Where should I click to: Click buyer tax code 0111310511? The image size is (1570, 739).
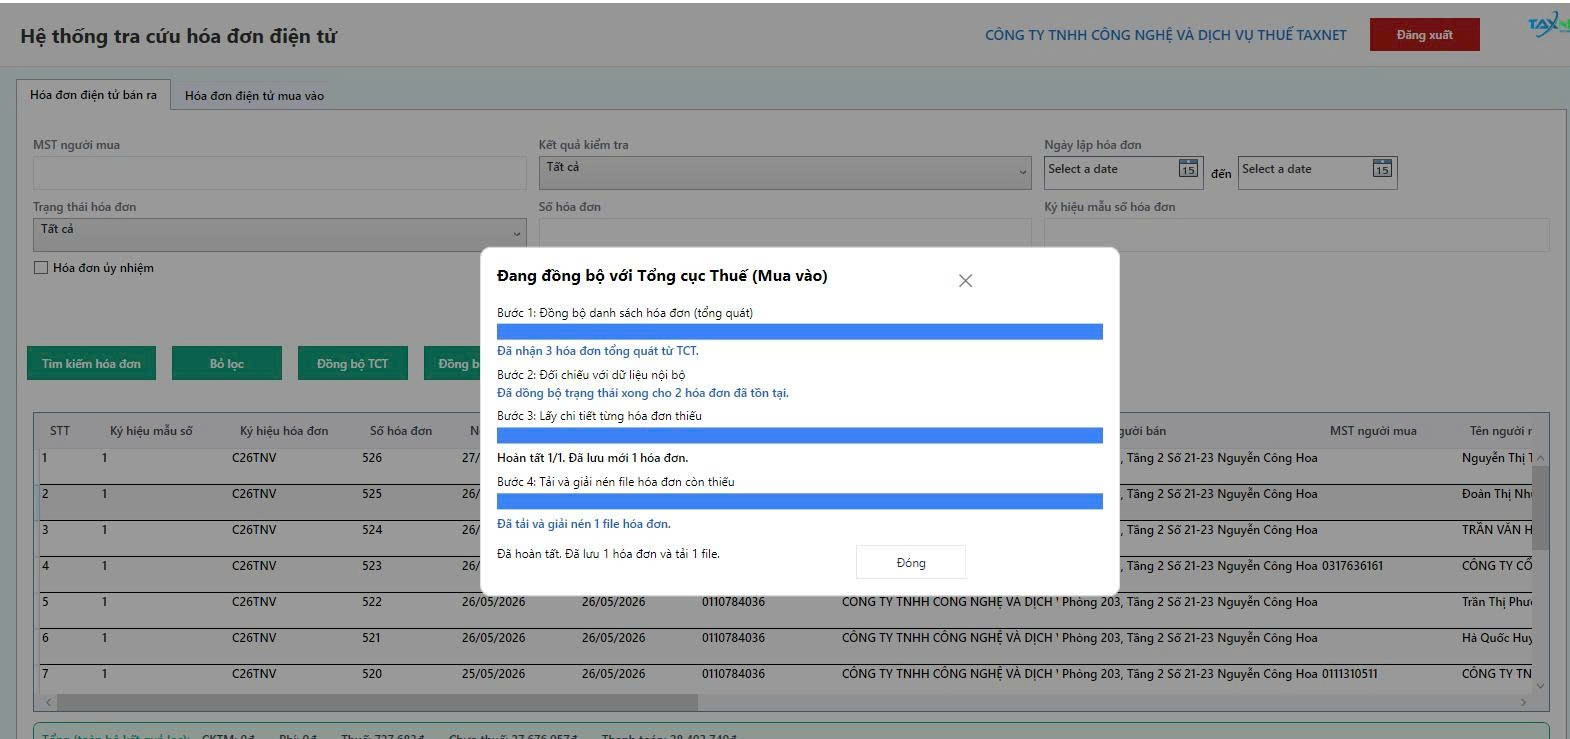point(1349,674)
